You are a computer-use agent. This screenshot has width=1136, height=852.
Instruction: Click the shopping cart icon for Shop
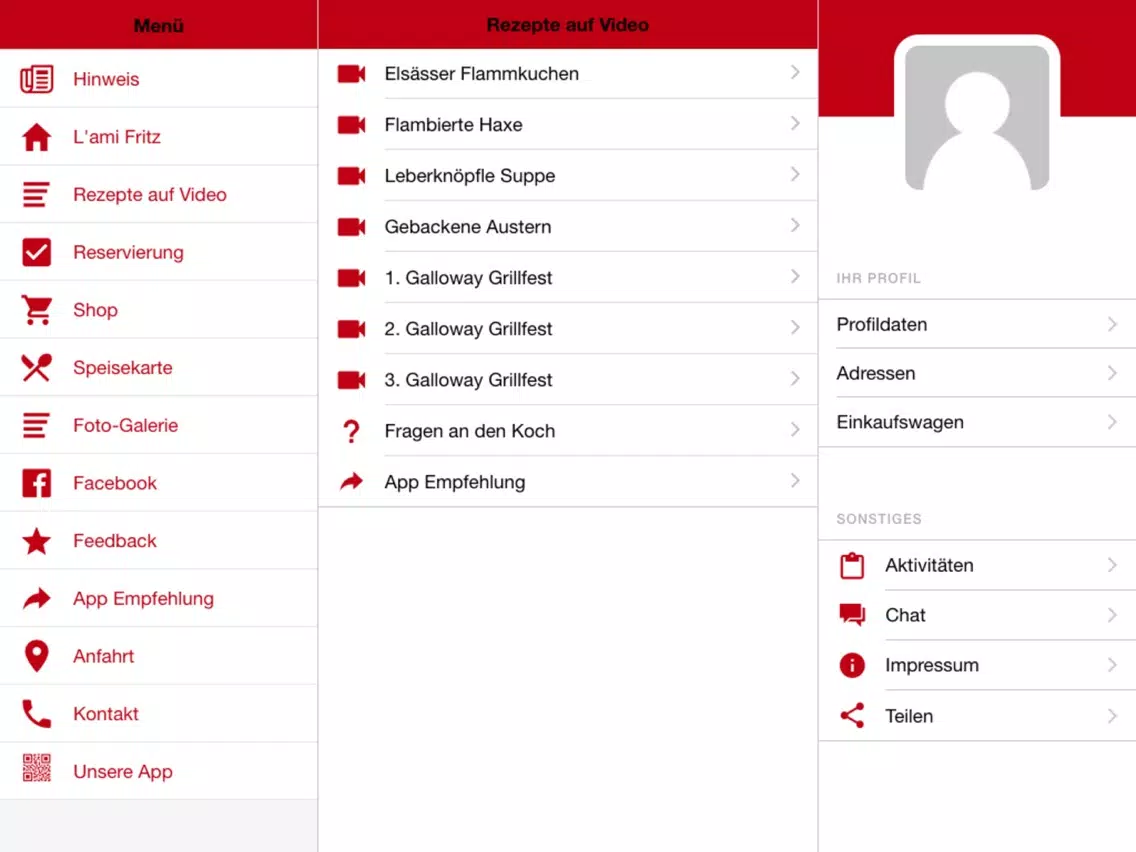(x=36, y=310)
